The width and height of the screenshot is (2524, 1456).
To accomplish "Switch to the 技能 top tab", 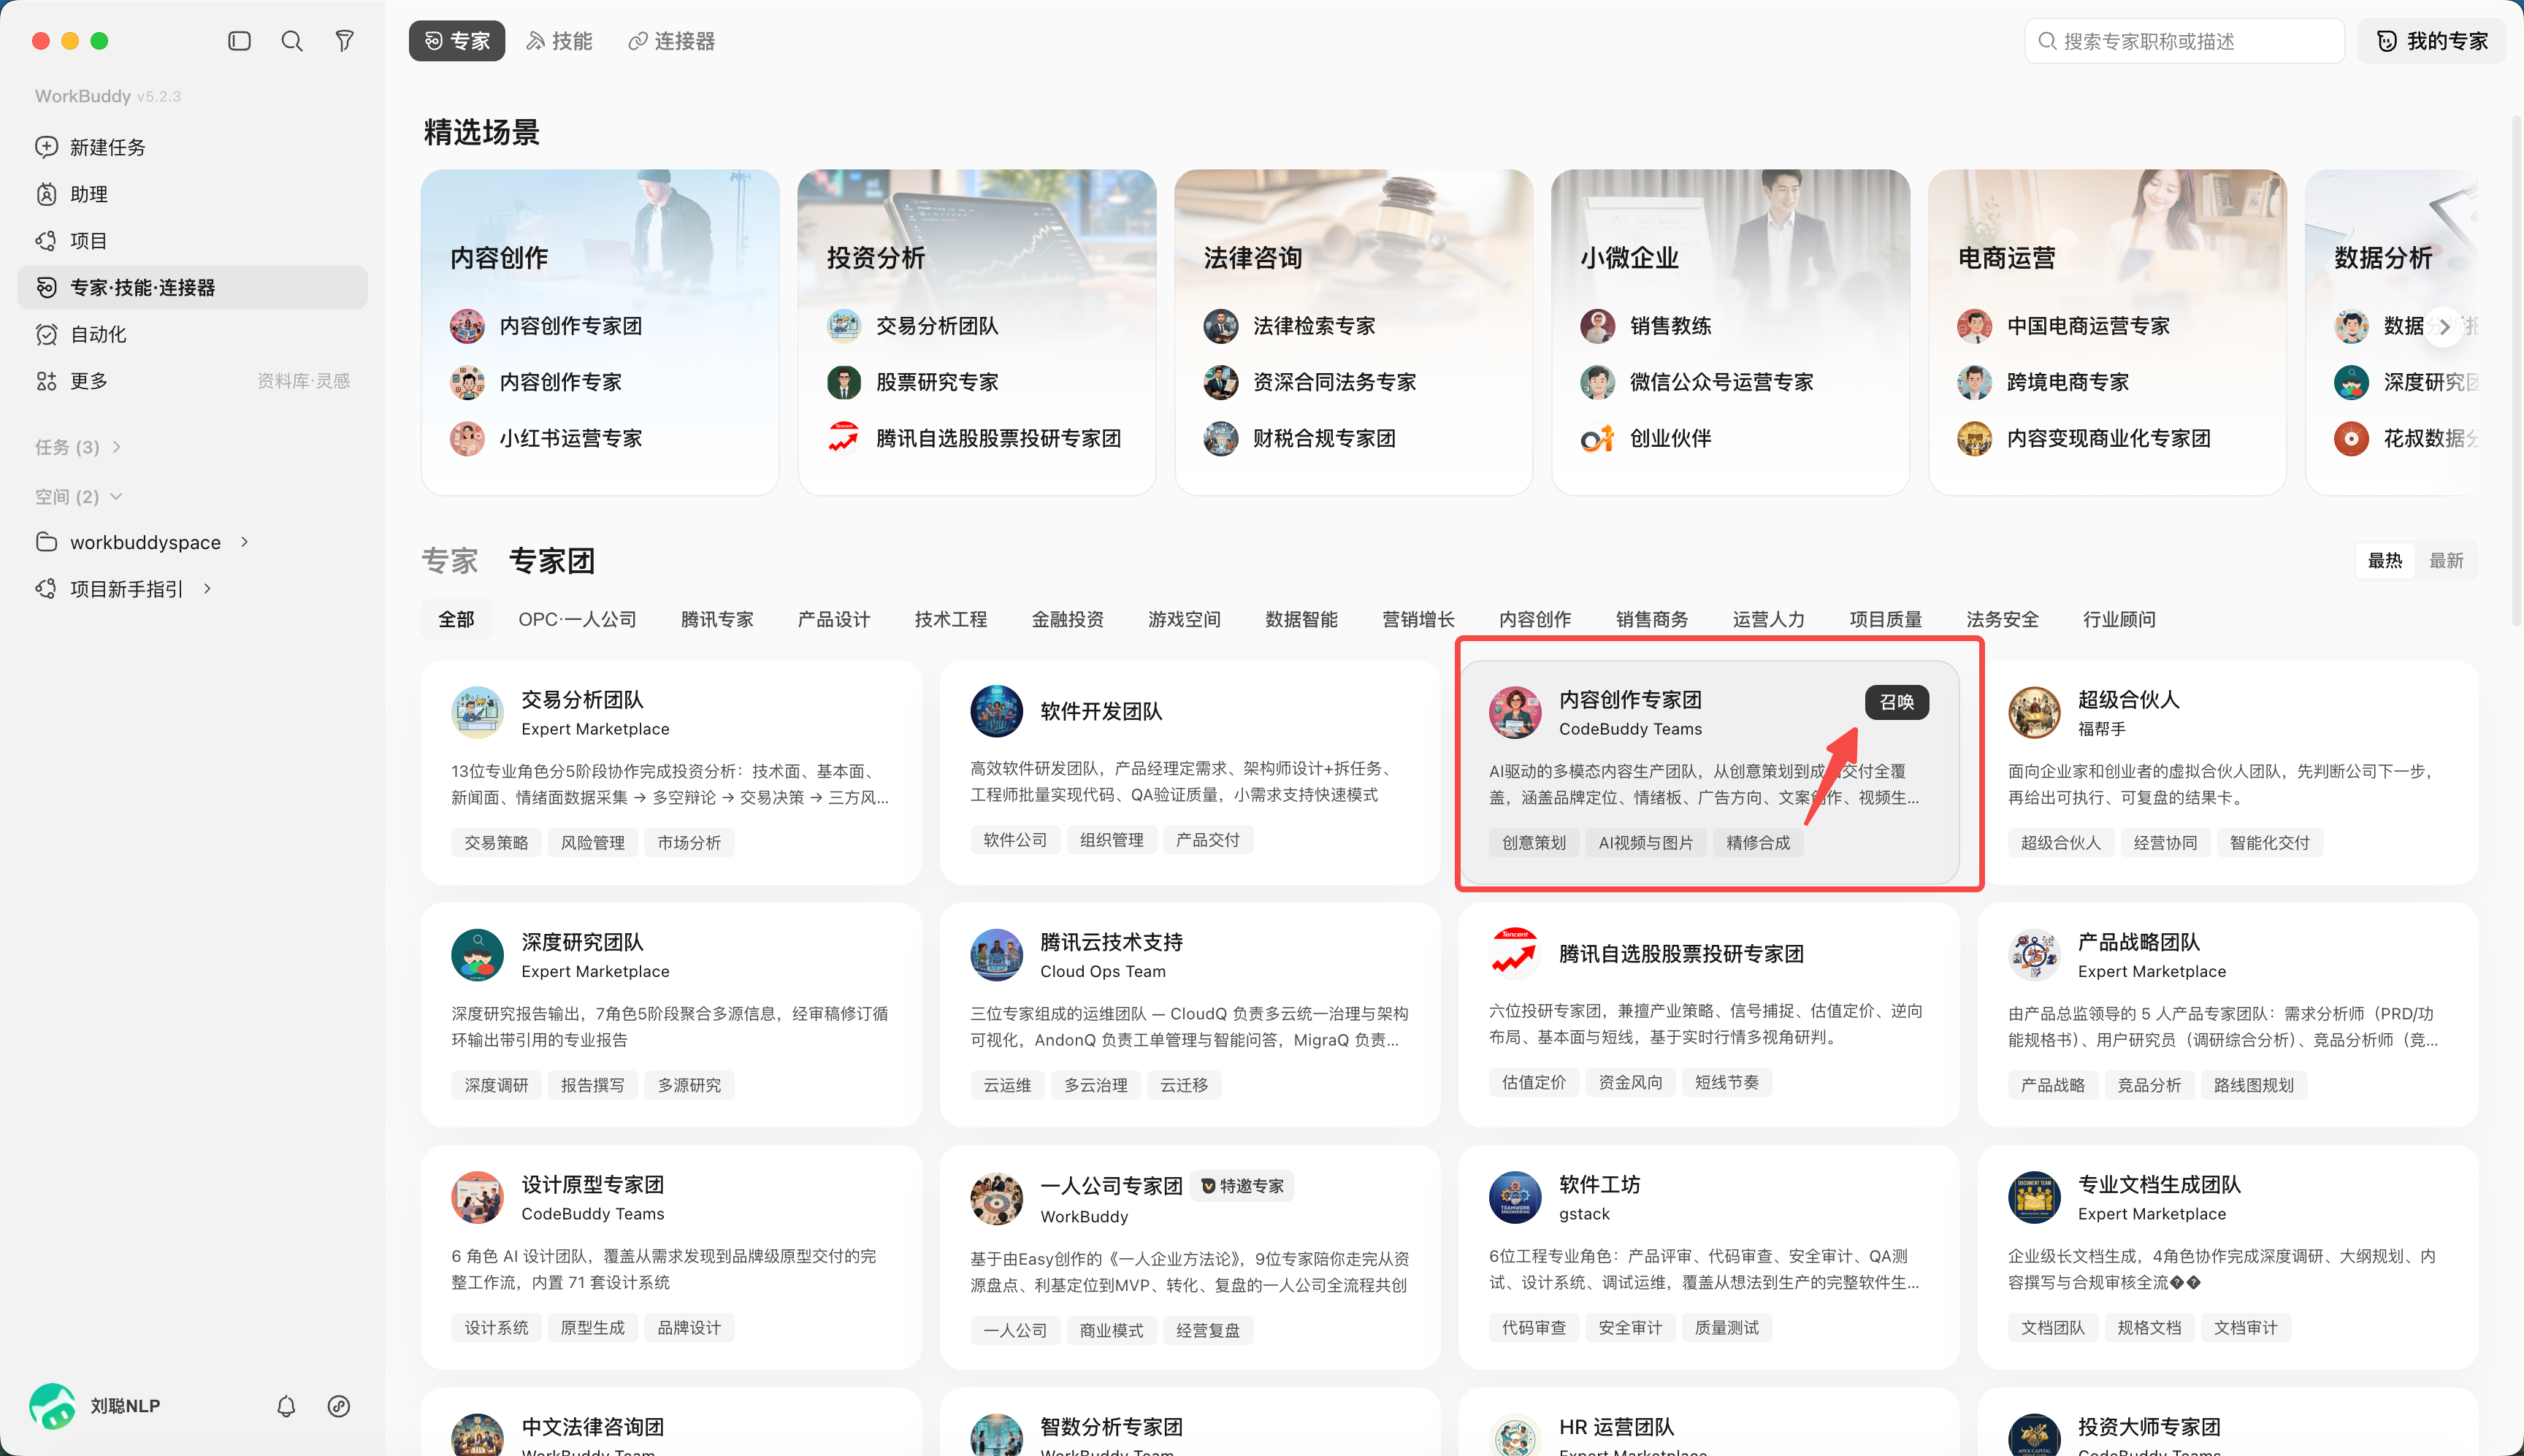I will 560,41.
